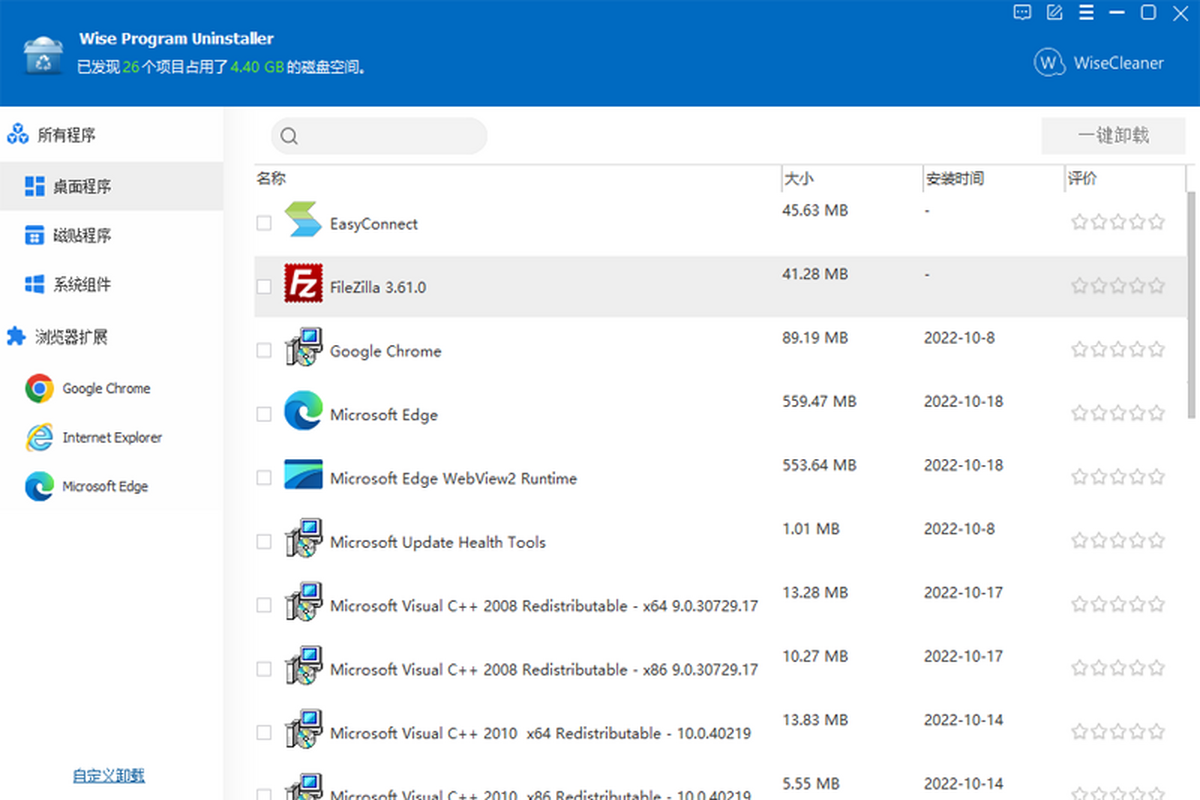This screenshot has height=800, width=1200.
Task: Open the 自定义卸载 link
Action: 109,775
